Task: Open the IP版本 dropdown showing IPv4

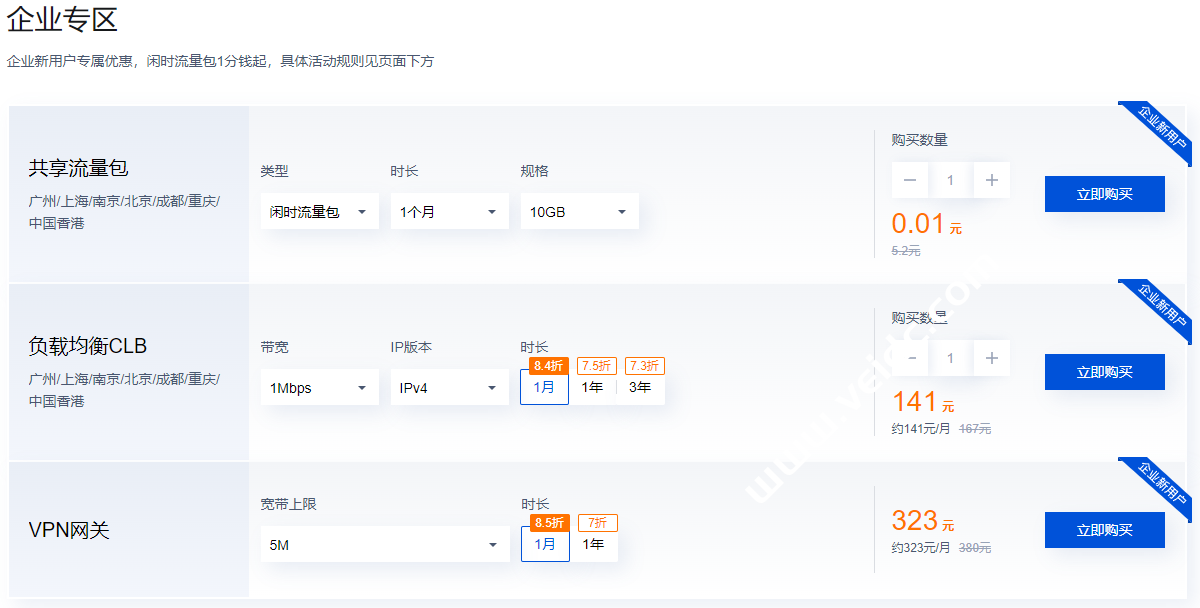Action: (450, 388)
